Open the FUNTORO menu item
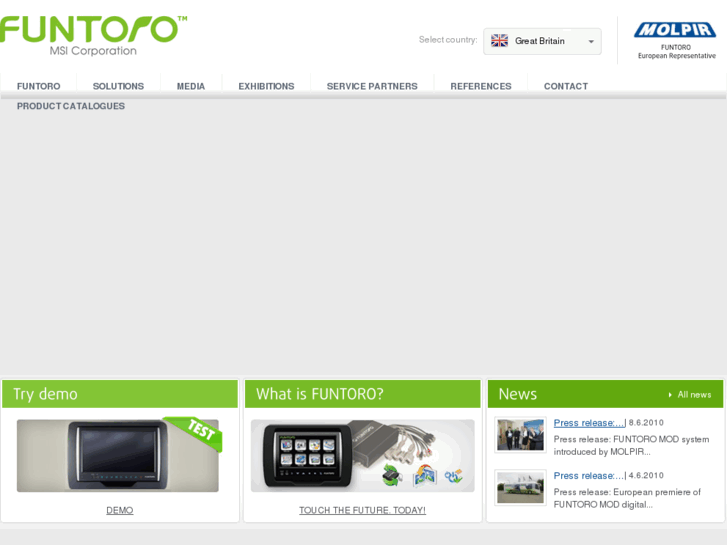727x545 pixels. point(38,86)
